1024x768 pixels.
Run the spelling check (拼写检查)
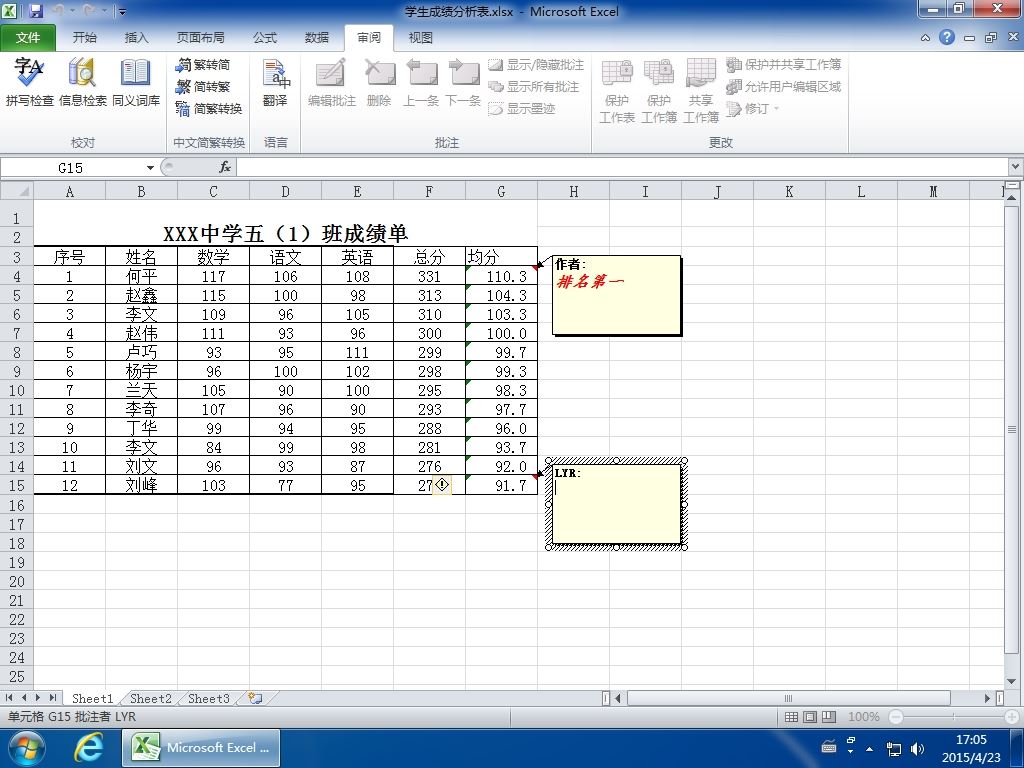[29, 82]
